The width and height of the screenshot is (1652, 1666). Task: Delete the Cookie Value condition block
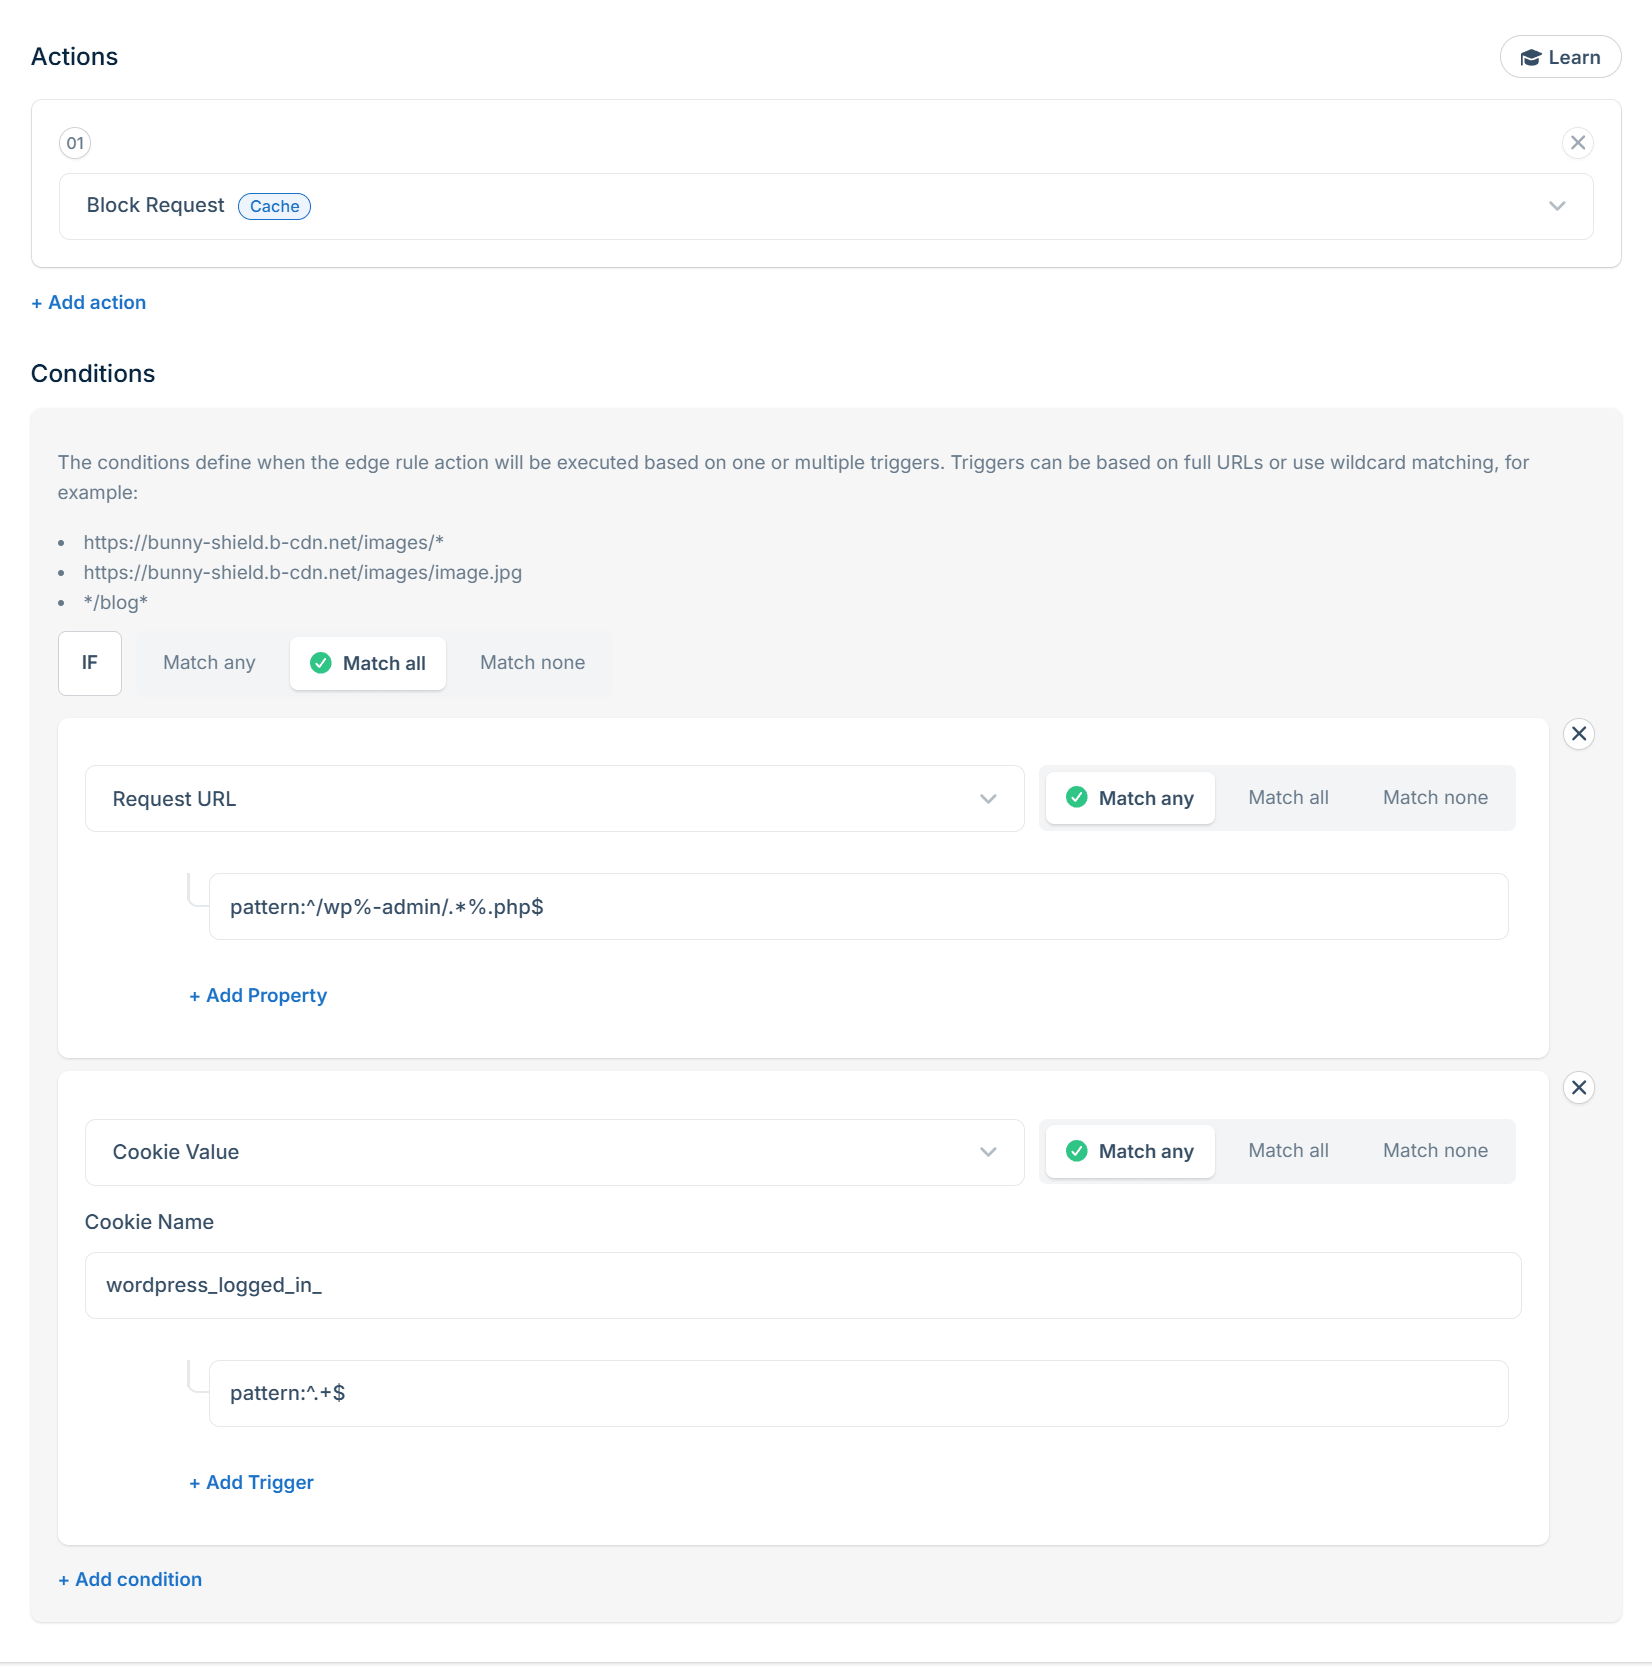pyautogui.click(x=1578, y=1088)
